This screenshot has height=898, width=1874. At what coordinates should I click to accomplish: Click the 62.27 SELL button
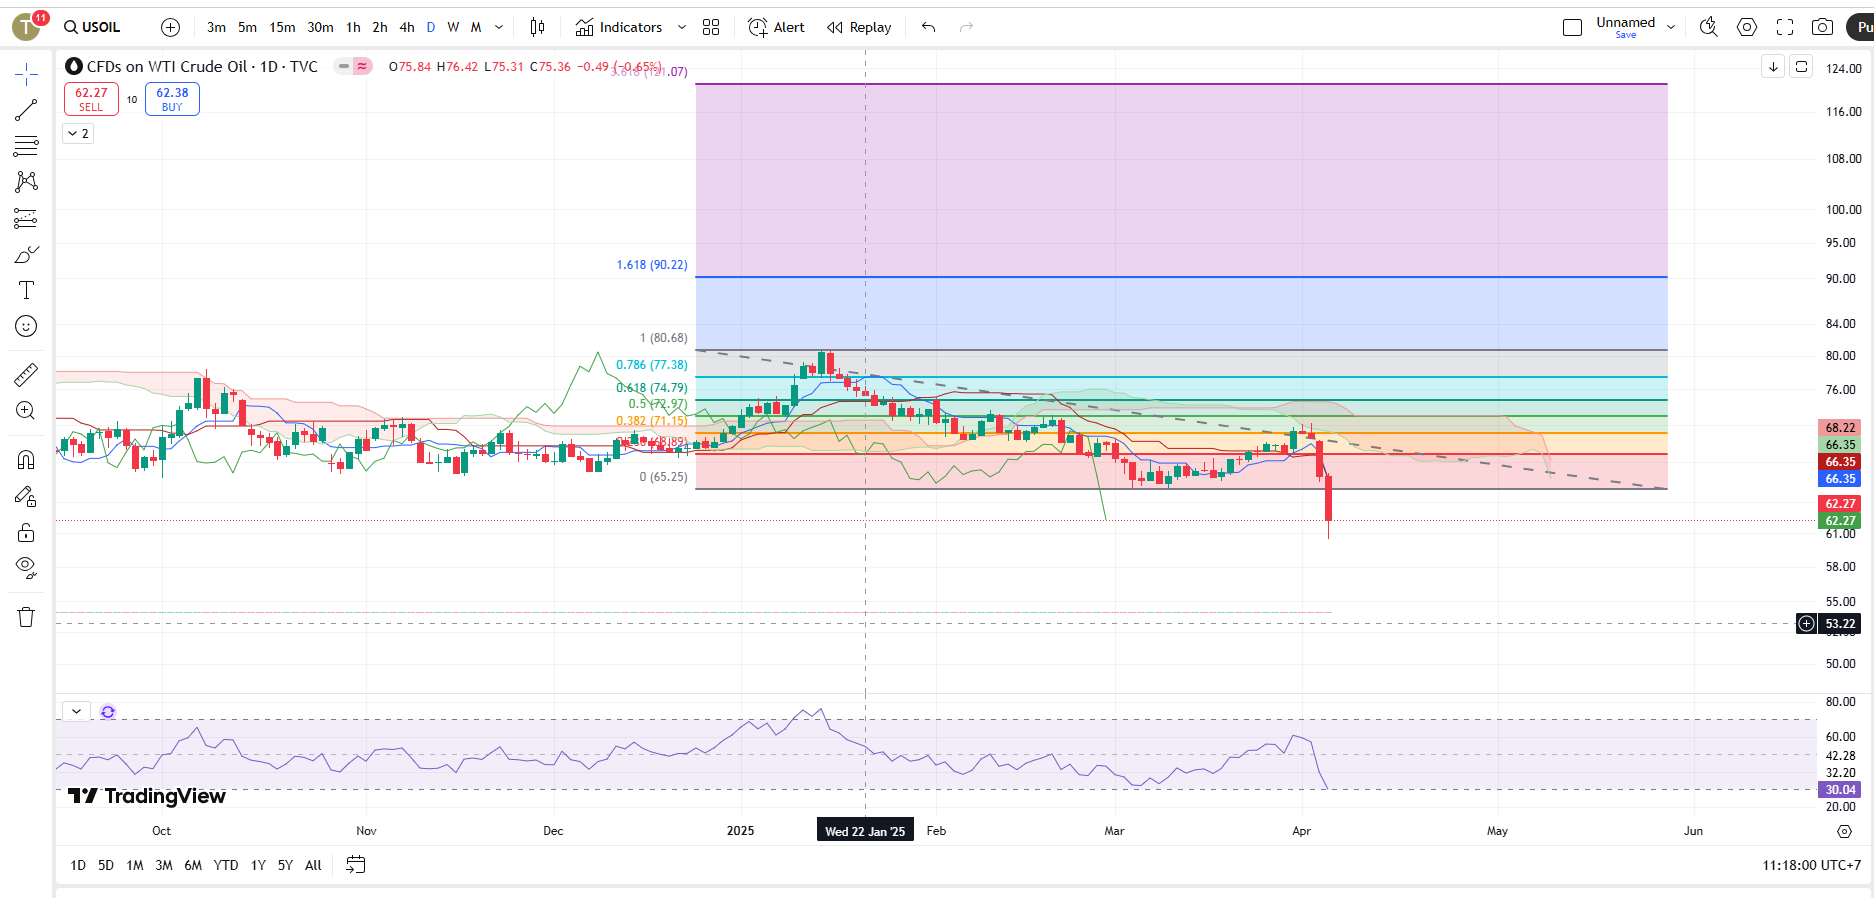tap(91, 99)
